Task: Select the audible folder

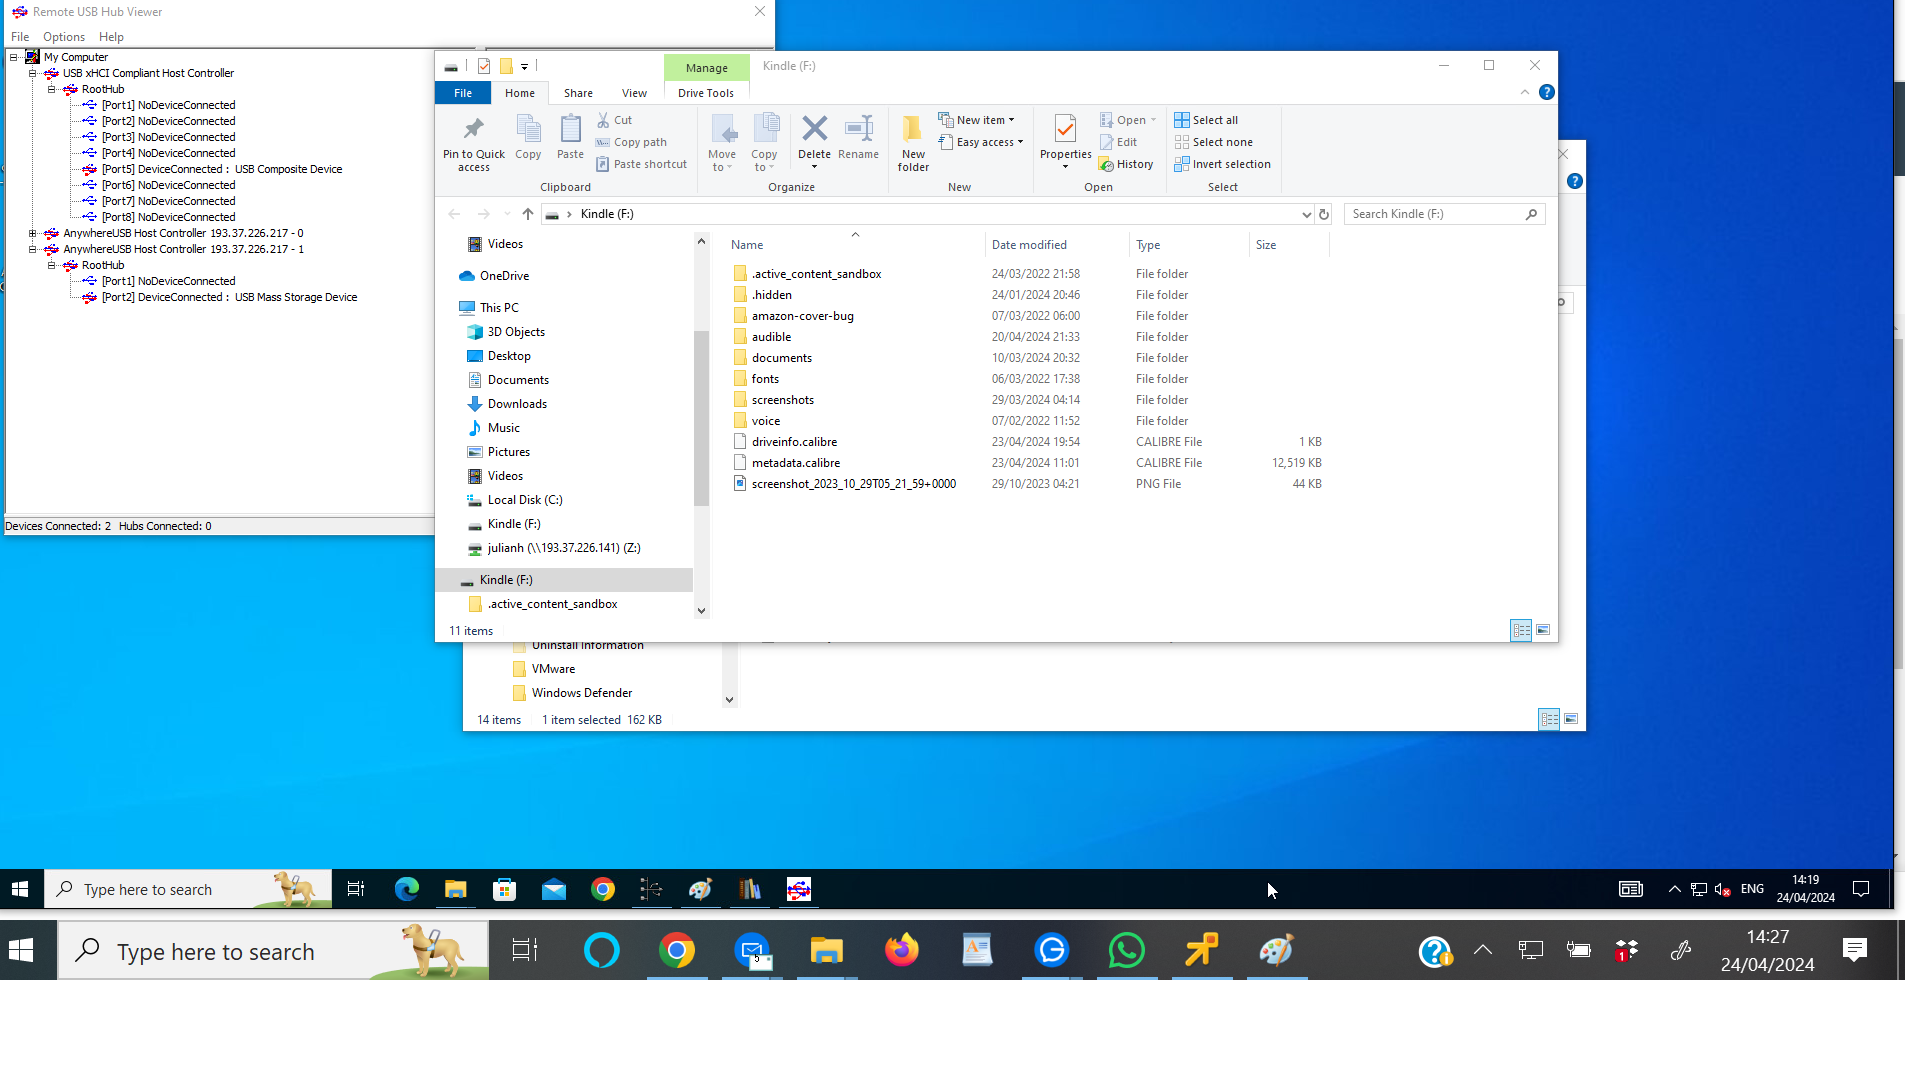Action: (x=771, y=337)
